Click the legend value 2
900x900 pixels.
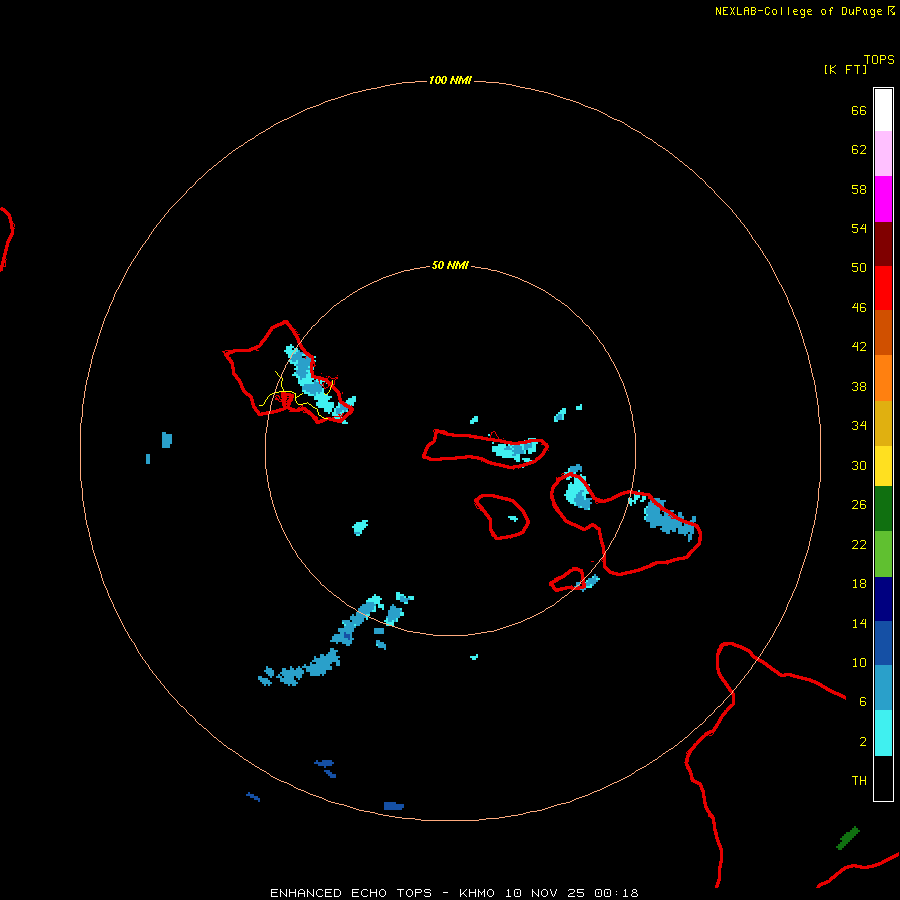[863, 742]
